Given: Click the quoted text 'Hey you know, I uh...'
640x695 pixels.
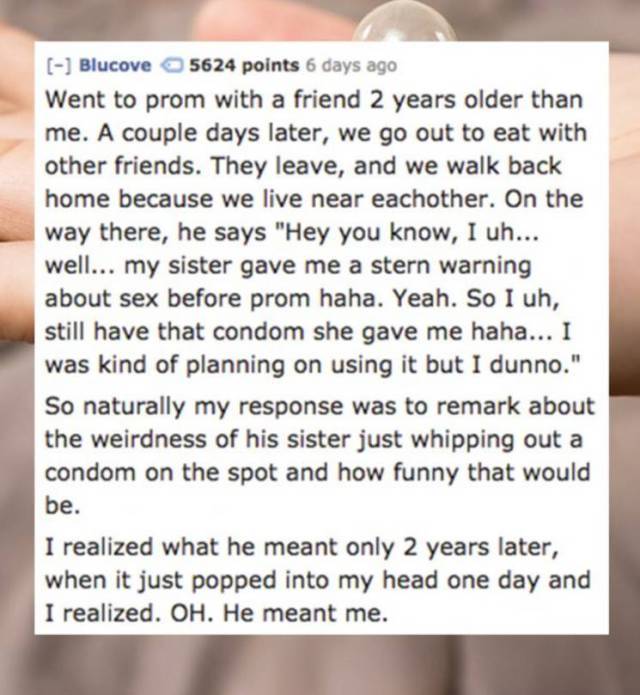Looking at the screenshot, I should pyautogui.click(x=407, y=232).
